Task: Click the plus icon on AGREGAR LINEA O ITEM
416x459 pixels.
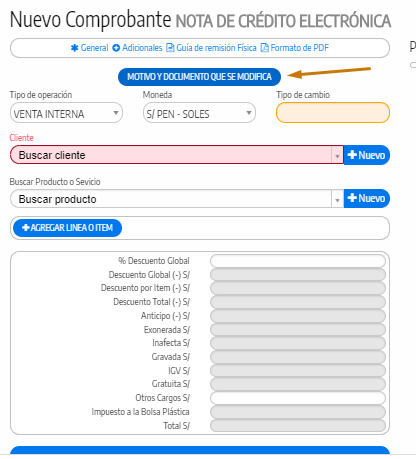Action: click(26, 228)
